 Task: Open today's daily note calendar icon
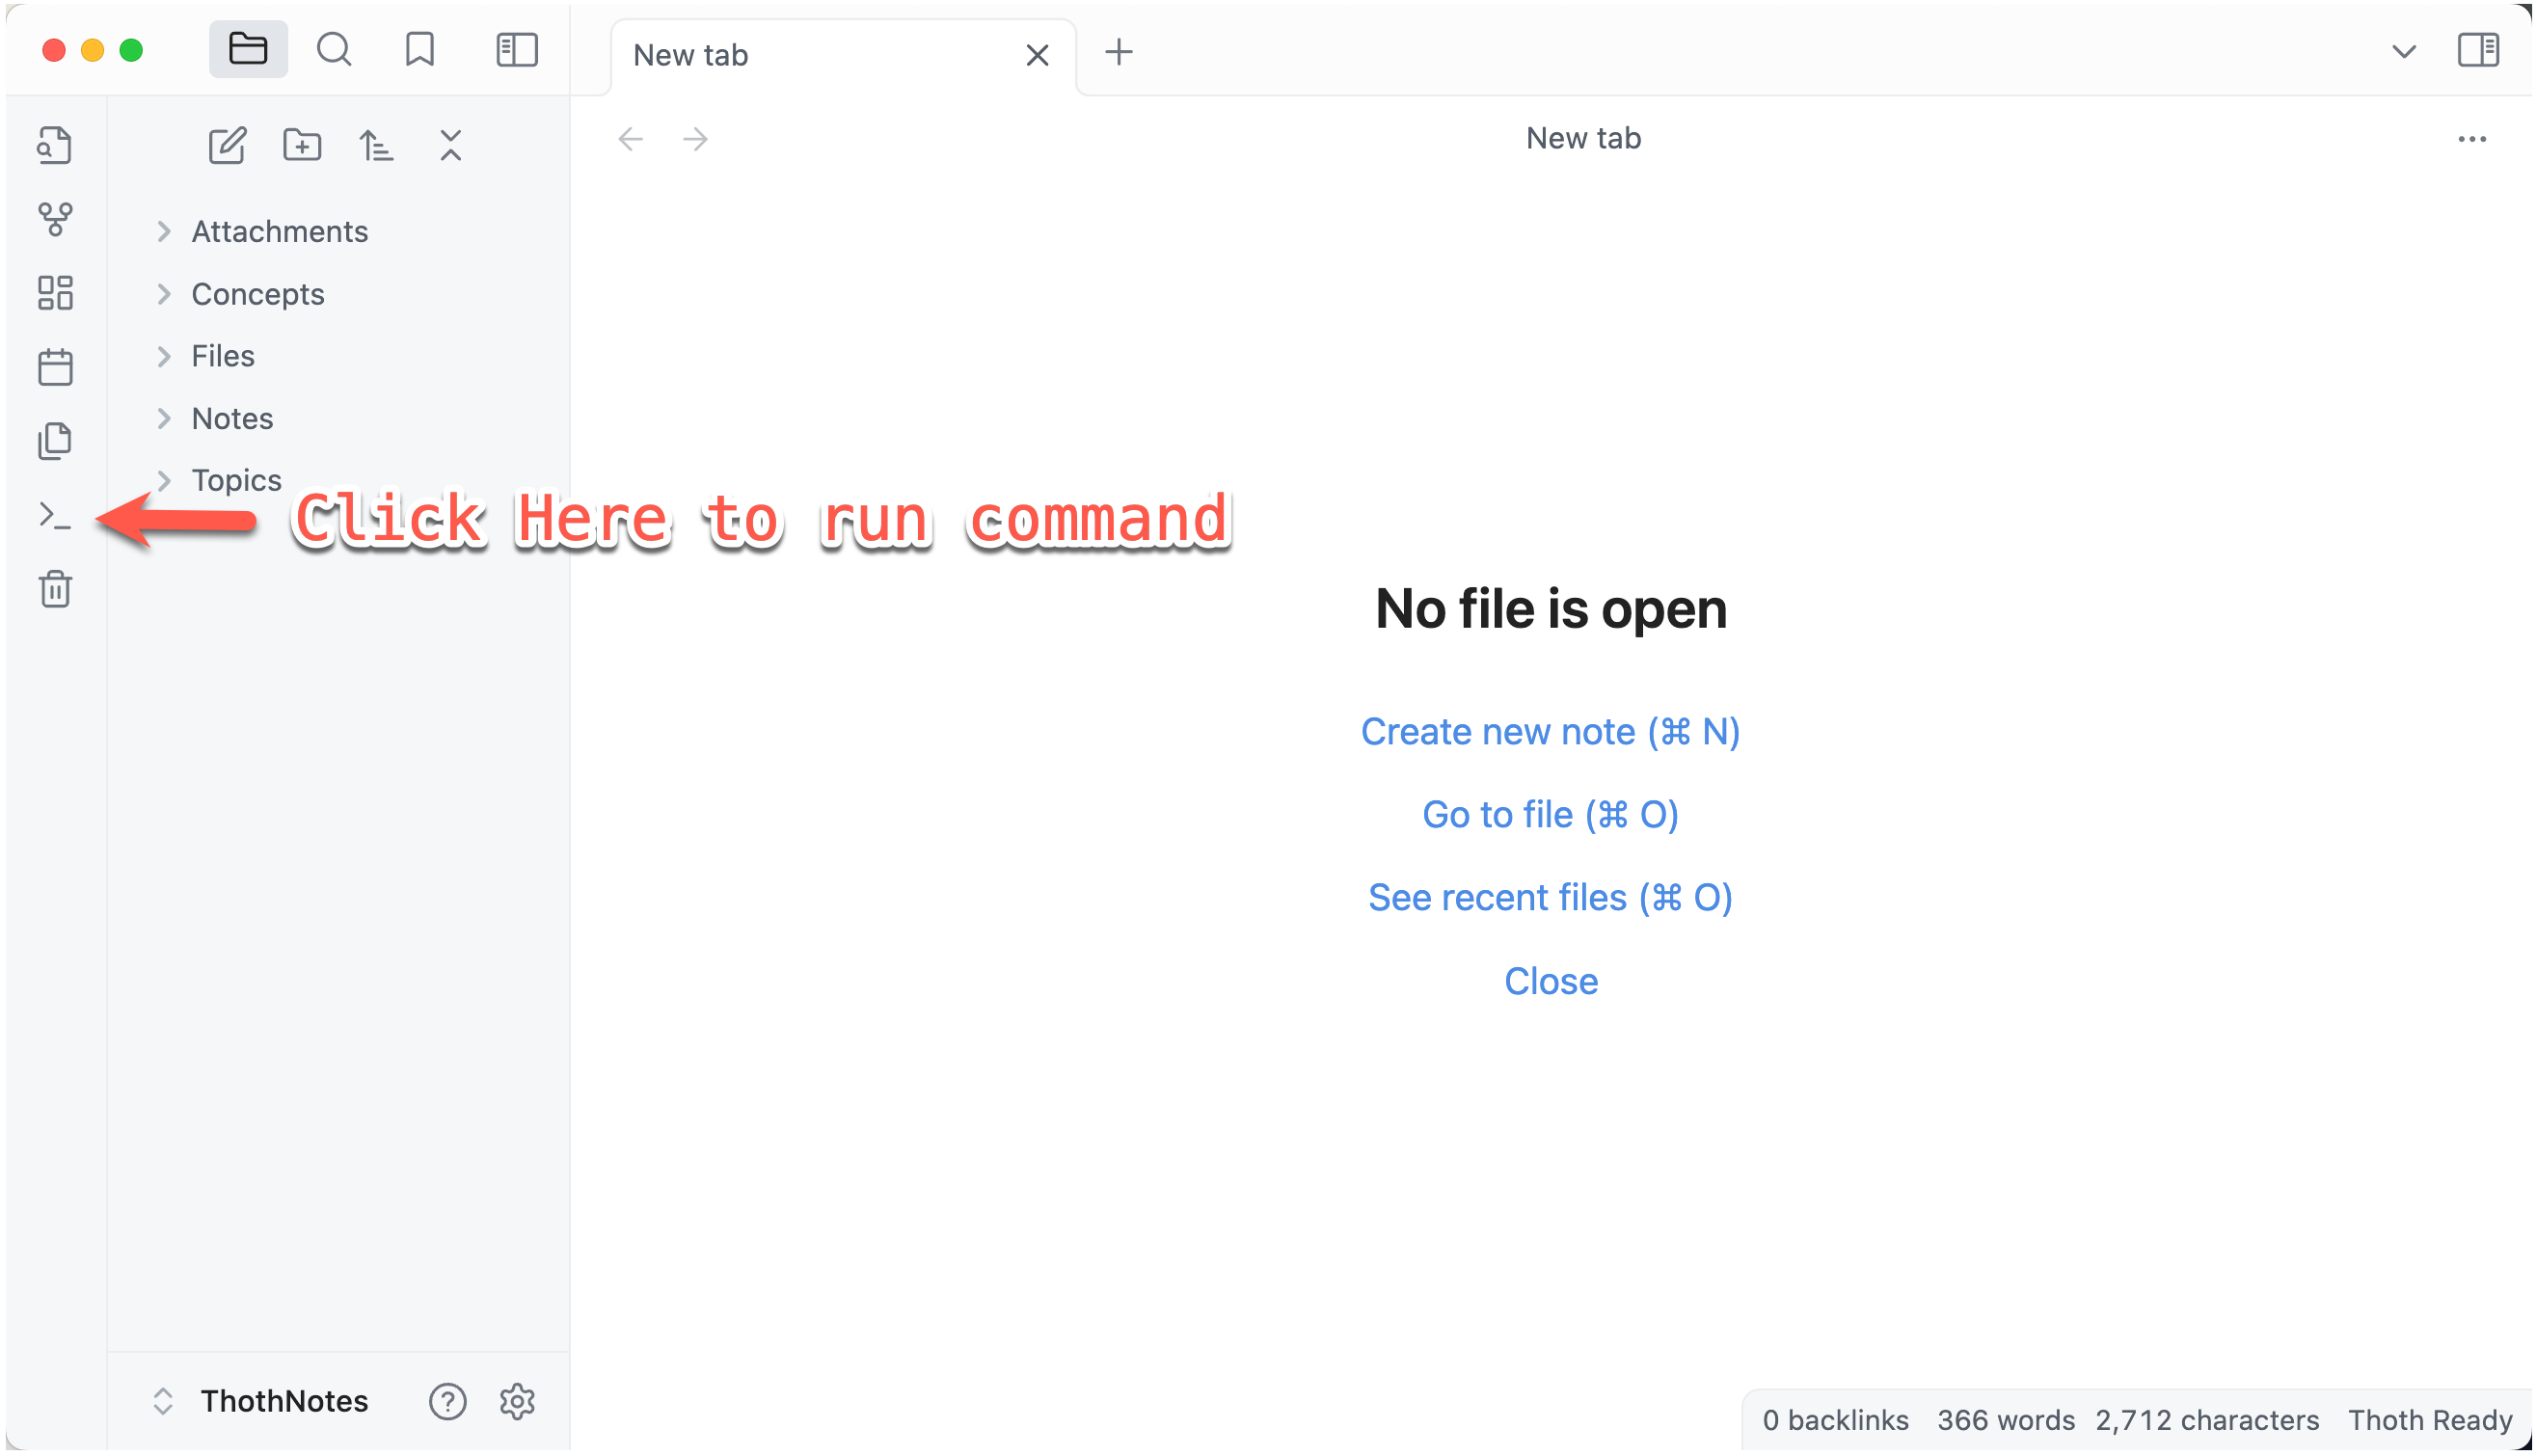coord(55,367)
